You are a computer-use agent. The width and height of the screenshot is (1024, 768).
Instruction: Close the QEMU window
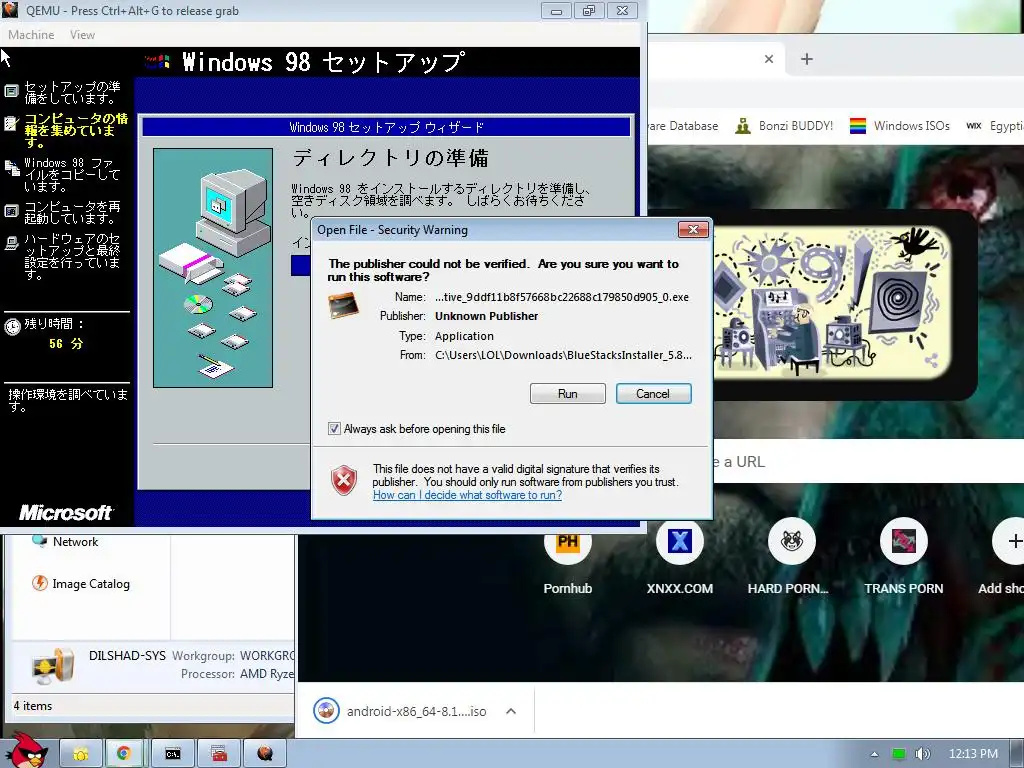point(622,11)
